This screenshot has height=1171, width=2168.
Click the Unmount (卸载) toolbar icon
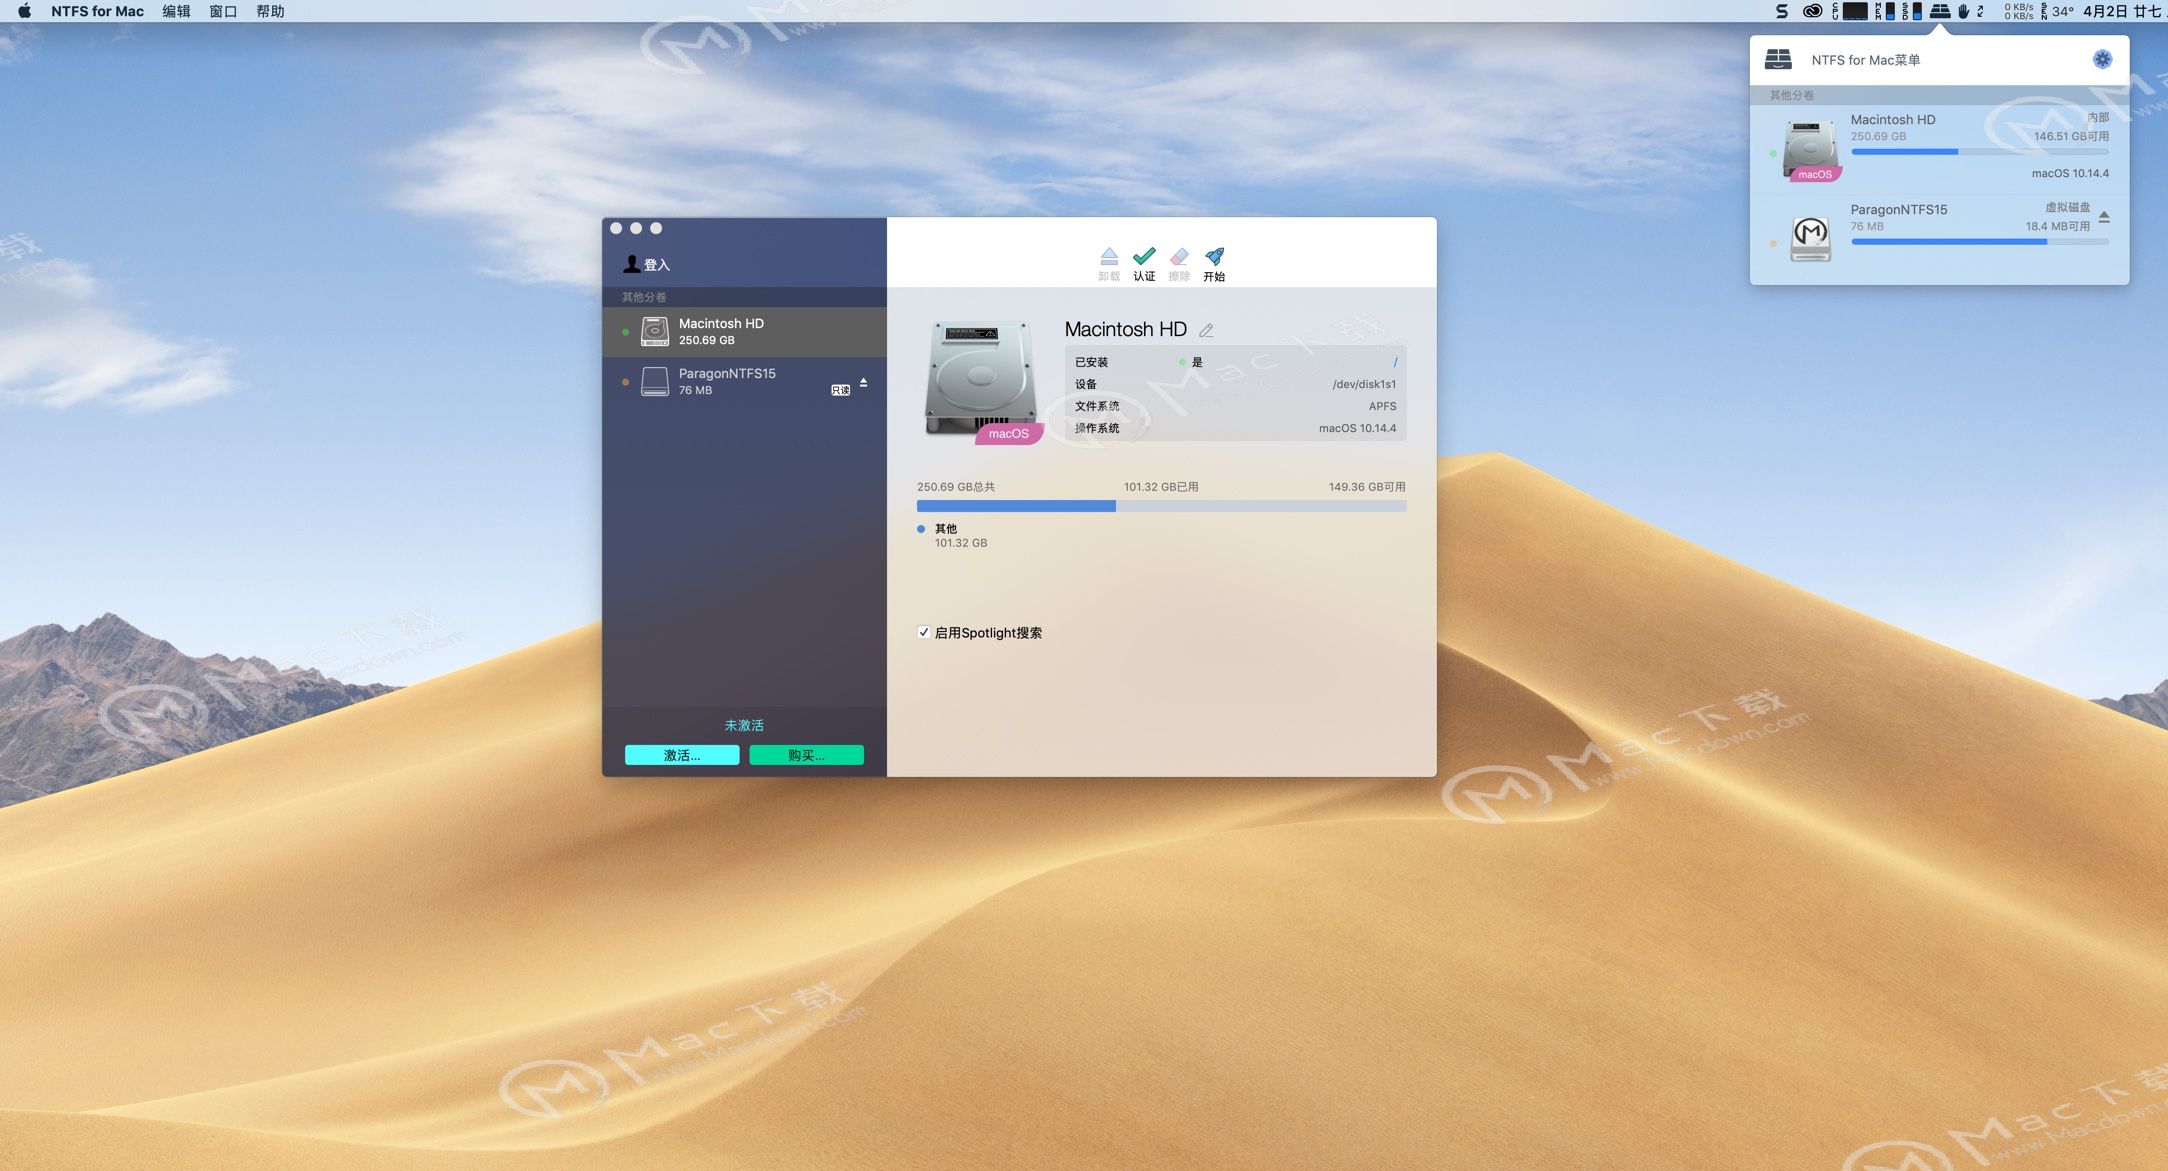click(x=1109, y=257)
